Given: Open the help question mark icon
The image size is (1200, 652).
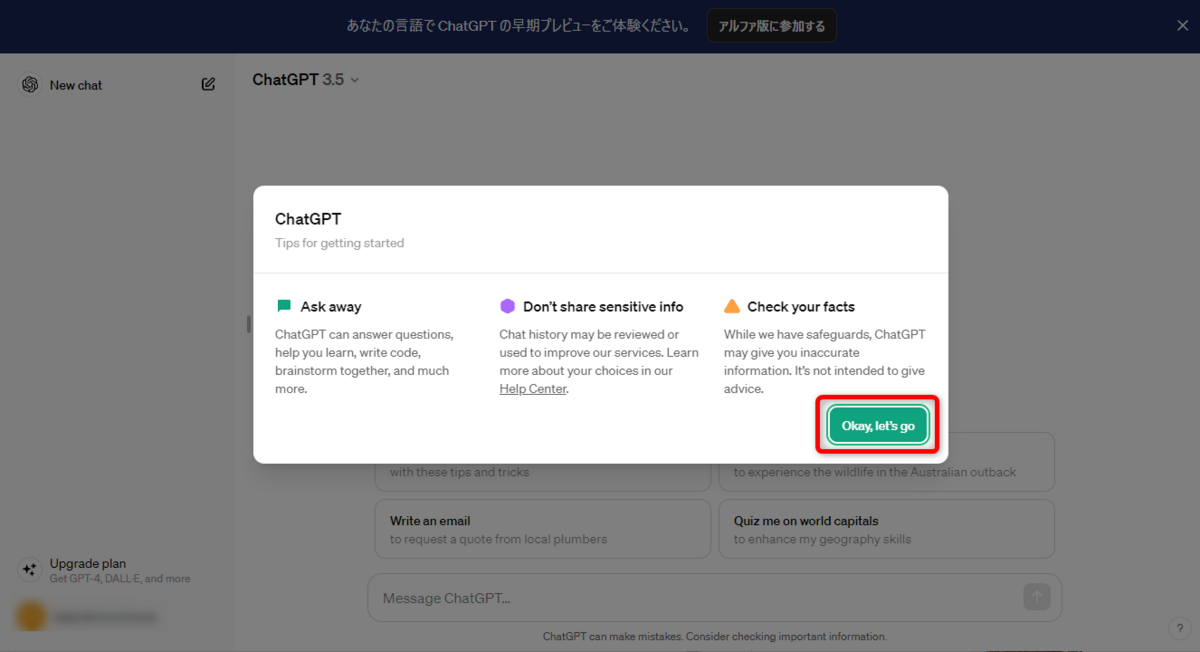Looking at the screenshot, I should pyautogui.click(x=1178, y=628).
